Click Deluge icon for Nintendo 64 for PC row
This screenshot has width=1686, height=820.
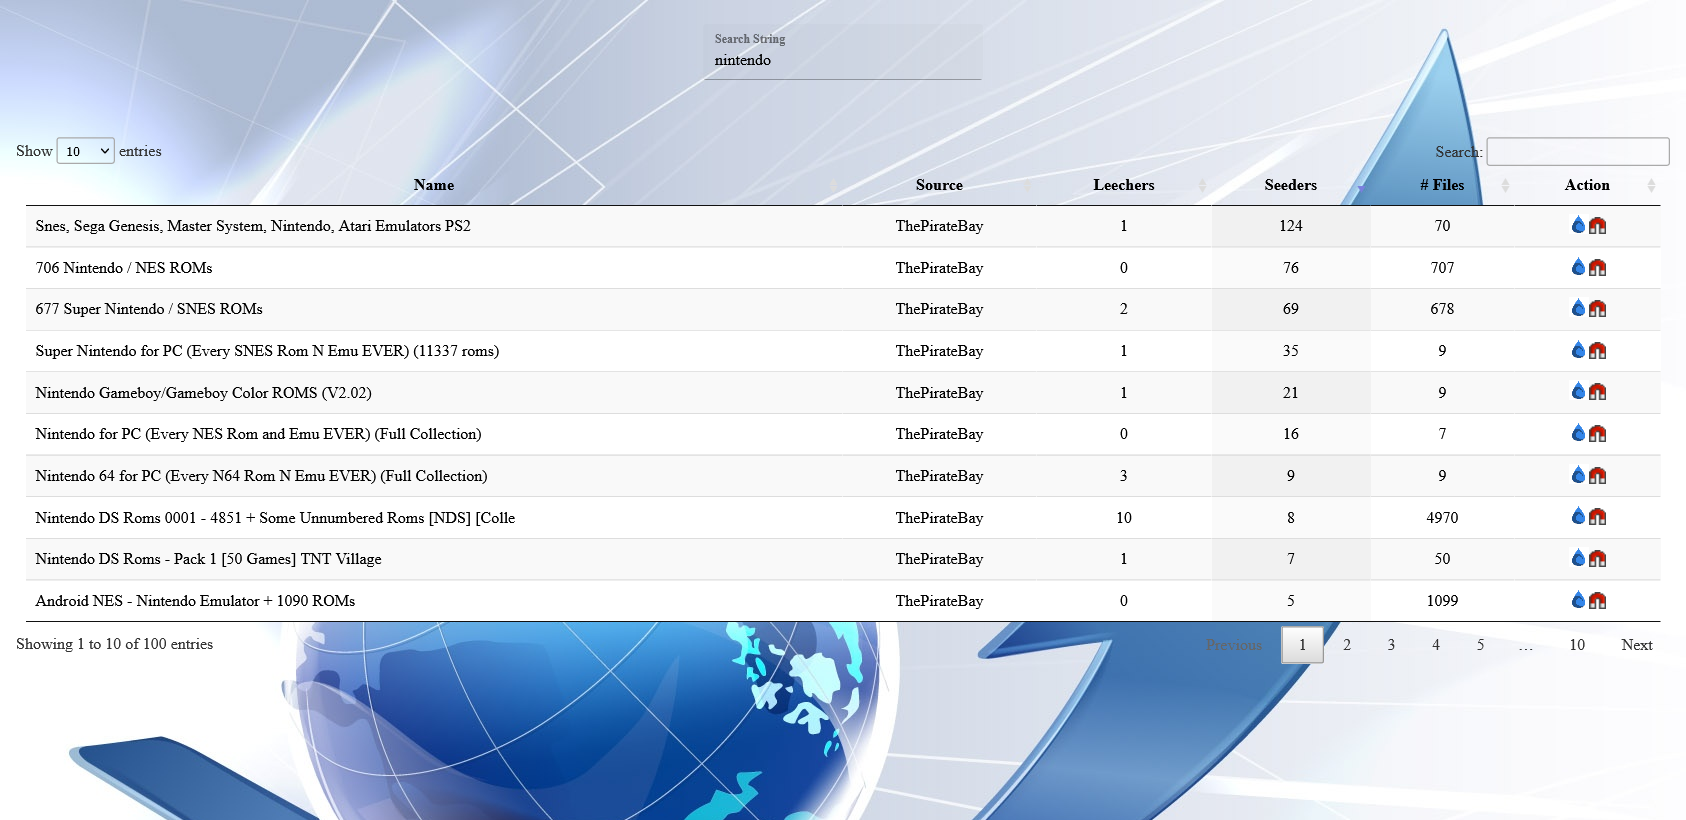click(1578, 475)
